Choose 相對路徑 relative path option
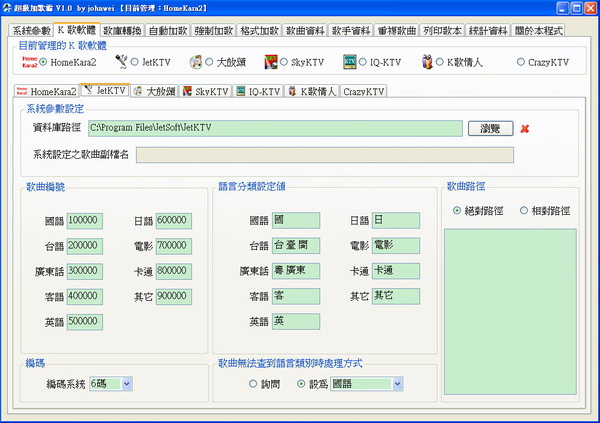 click(x=524, y=210)
